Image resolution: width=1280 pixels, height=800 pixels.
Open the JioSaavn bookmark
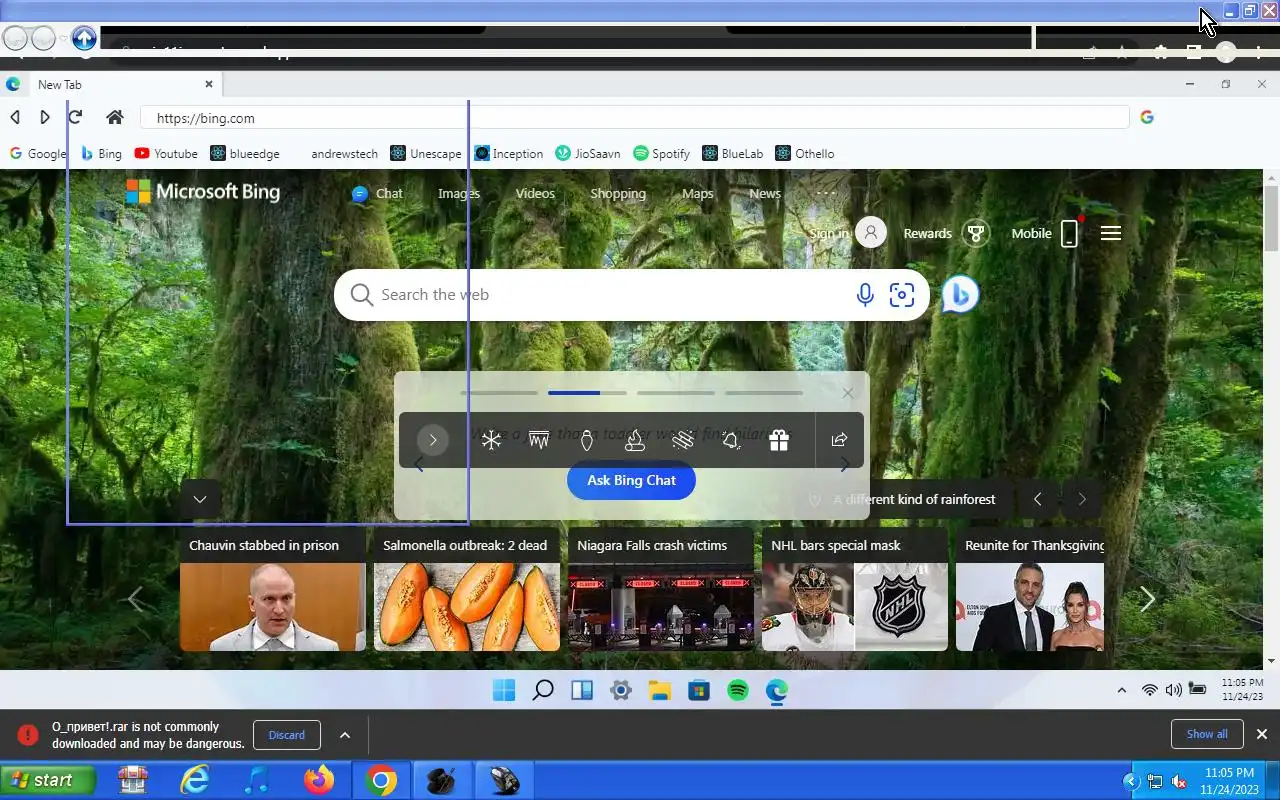[x=588, y=154]
